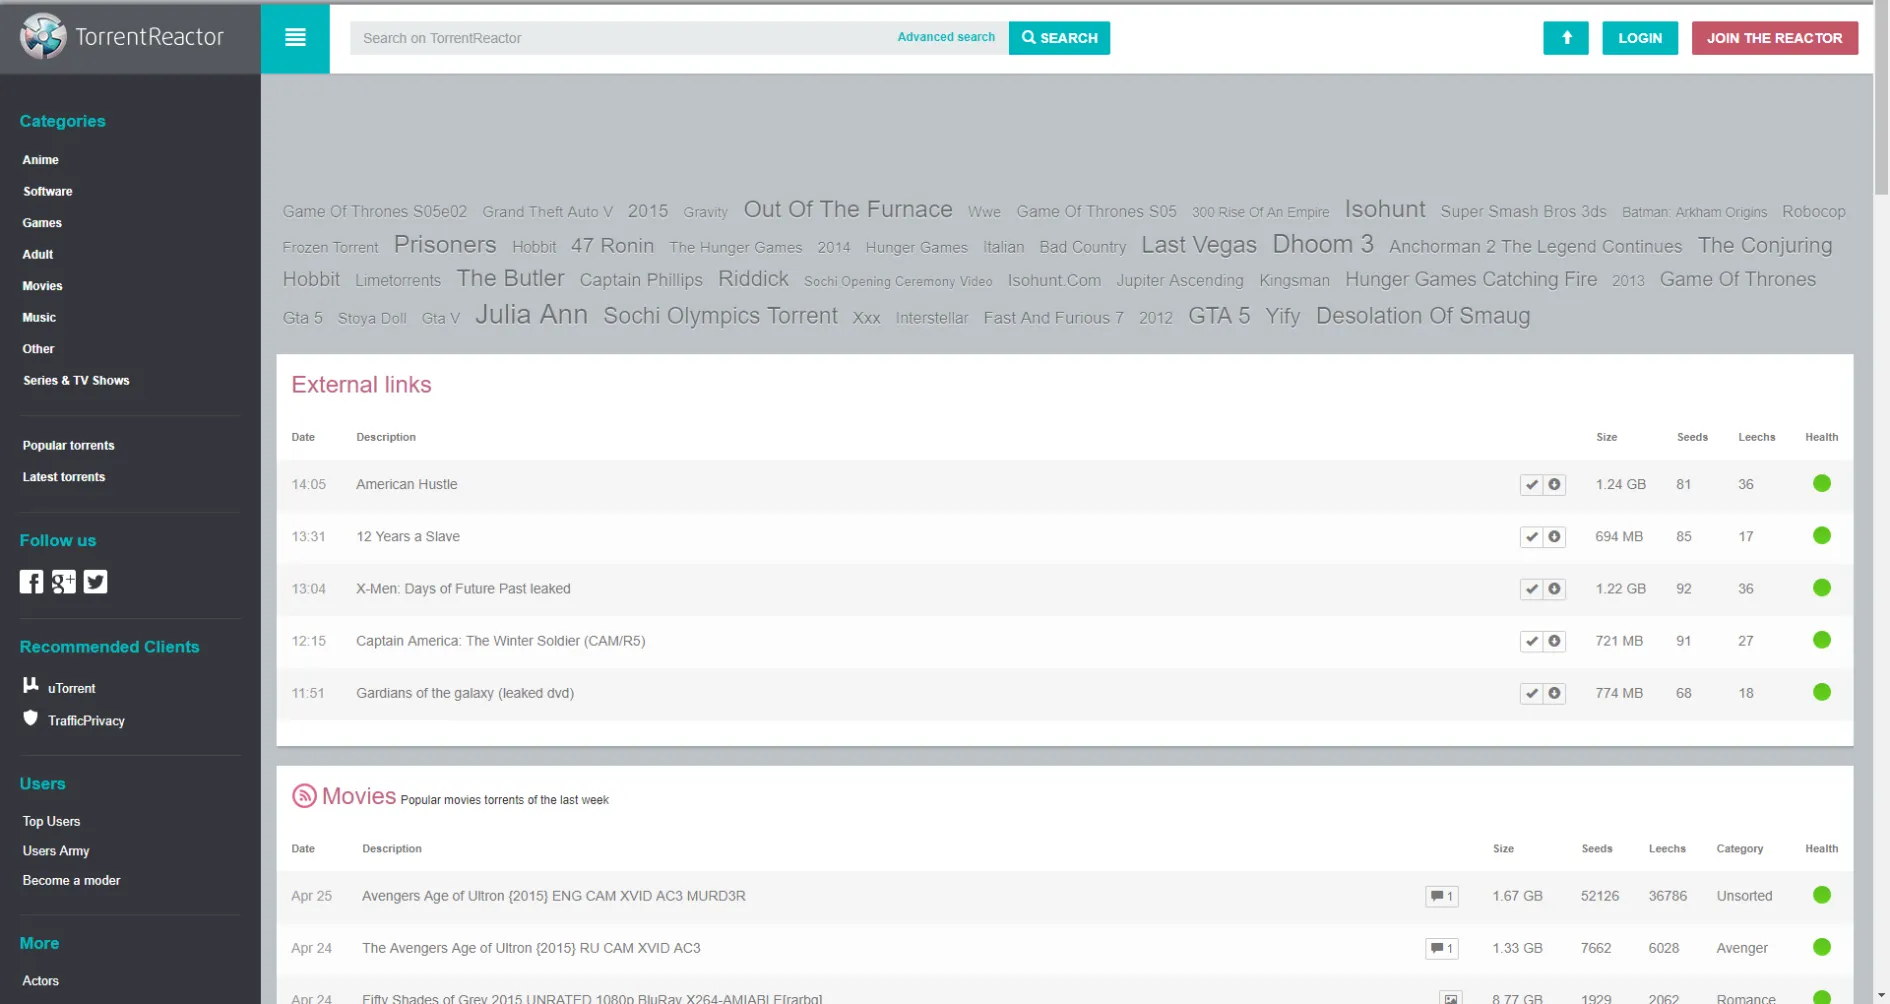Viewport: 1890px width, 1004px height.
Task: Toggle the checkmark for X-Men: Days of Future Past
Action: [1530, 589]
